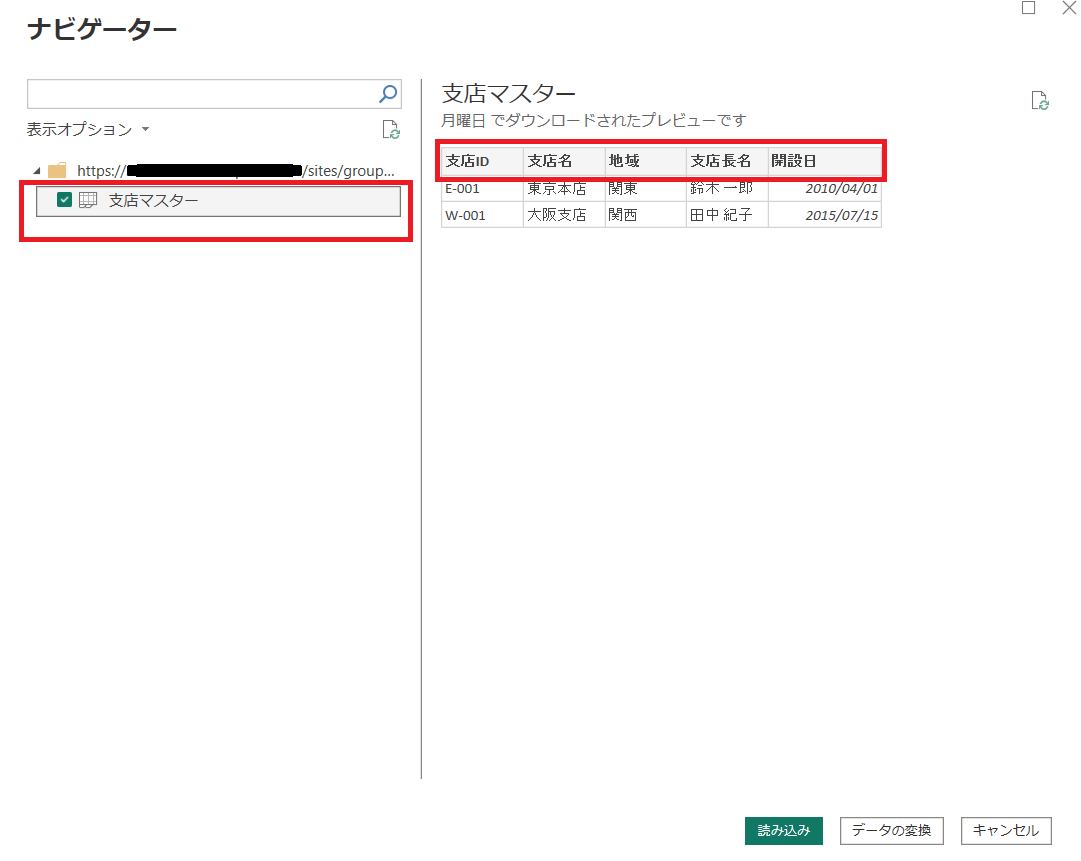Collapse the SharePoint site tree node

[35, 171]
